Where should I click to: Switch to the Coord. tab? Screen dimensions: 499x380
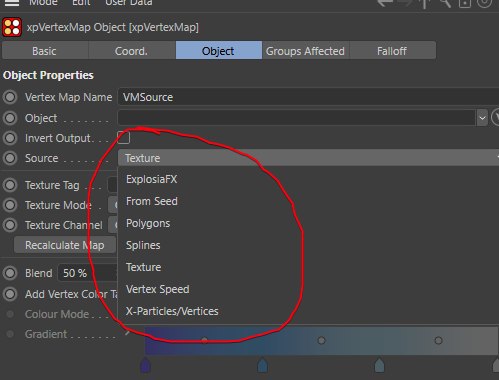pyautogui.click(x=132, y=51)
